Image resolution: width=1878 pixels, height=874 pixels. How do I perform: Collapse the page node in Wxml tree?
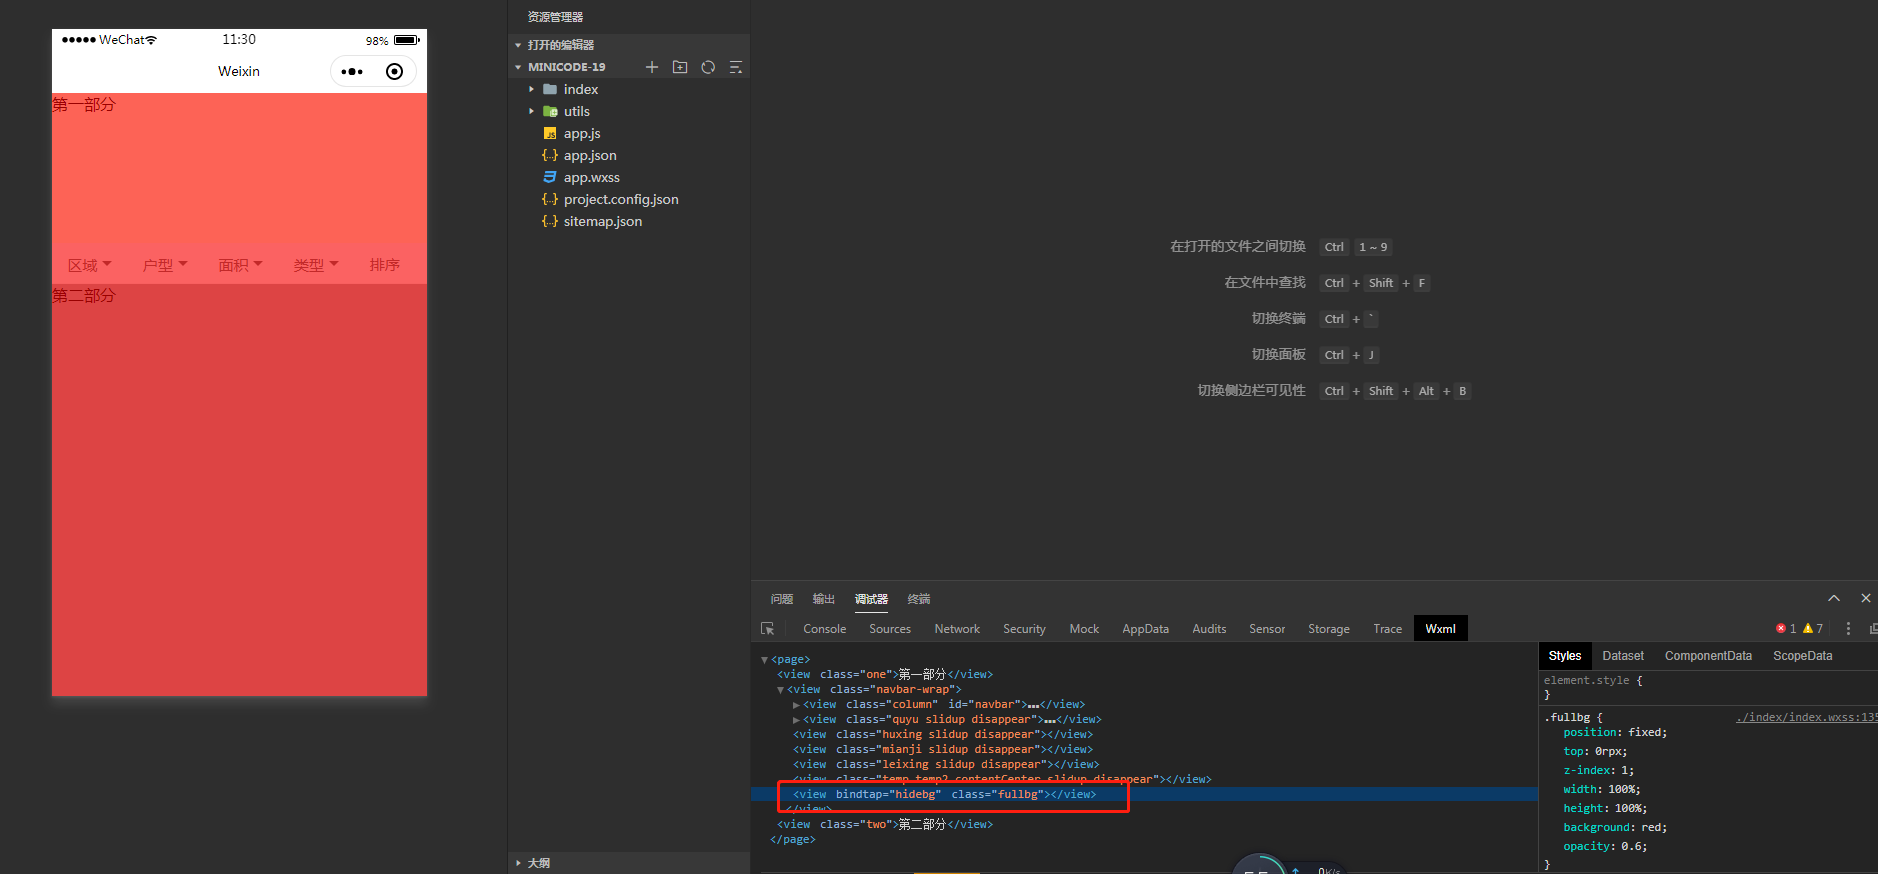pos(765,660)
